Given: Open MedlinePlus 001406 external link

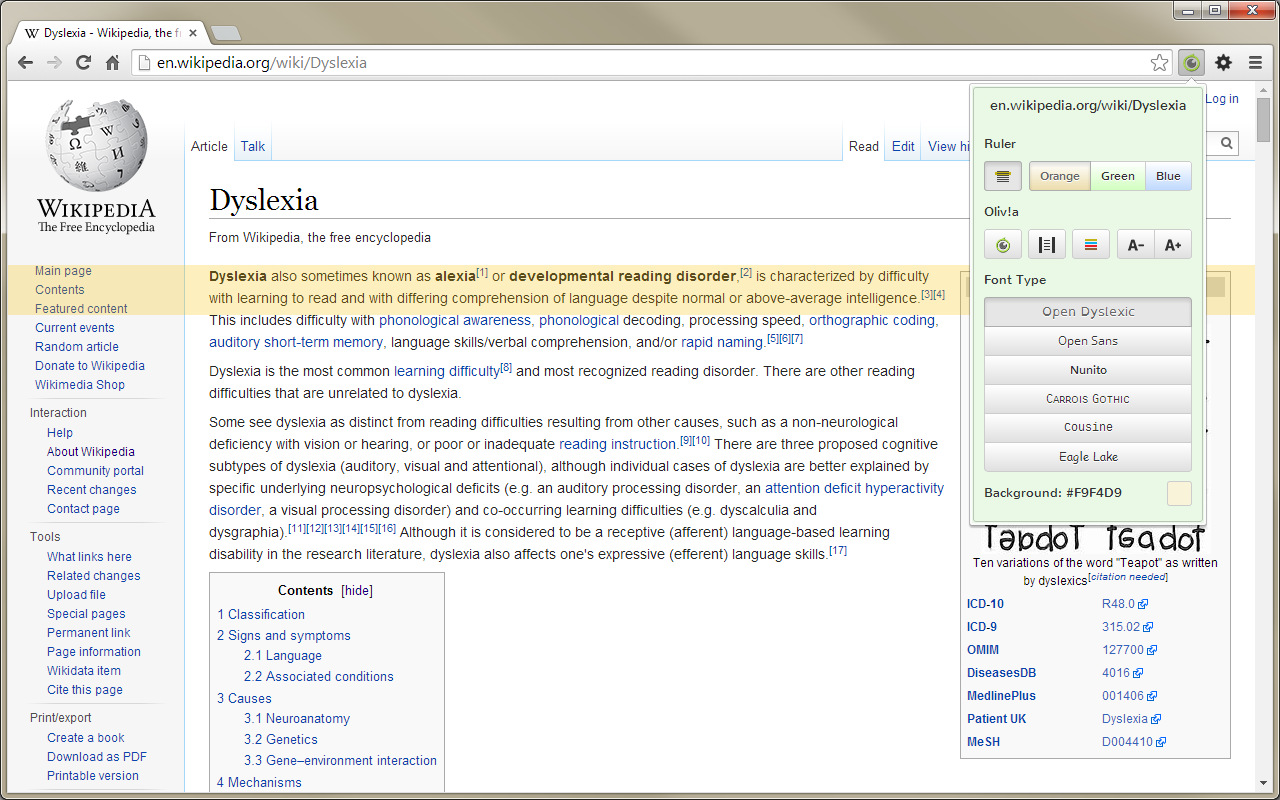Looking at the screenshot, I should coord(1129,696).
